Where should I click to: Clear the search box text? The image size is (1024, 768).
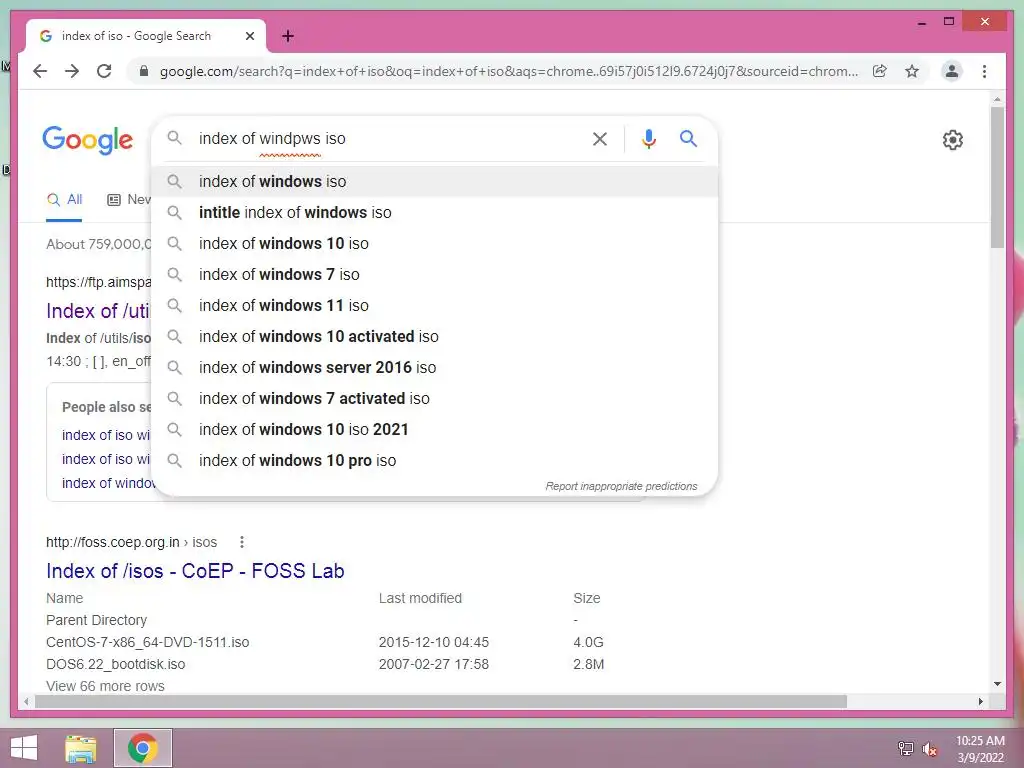point(600,138)
